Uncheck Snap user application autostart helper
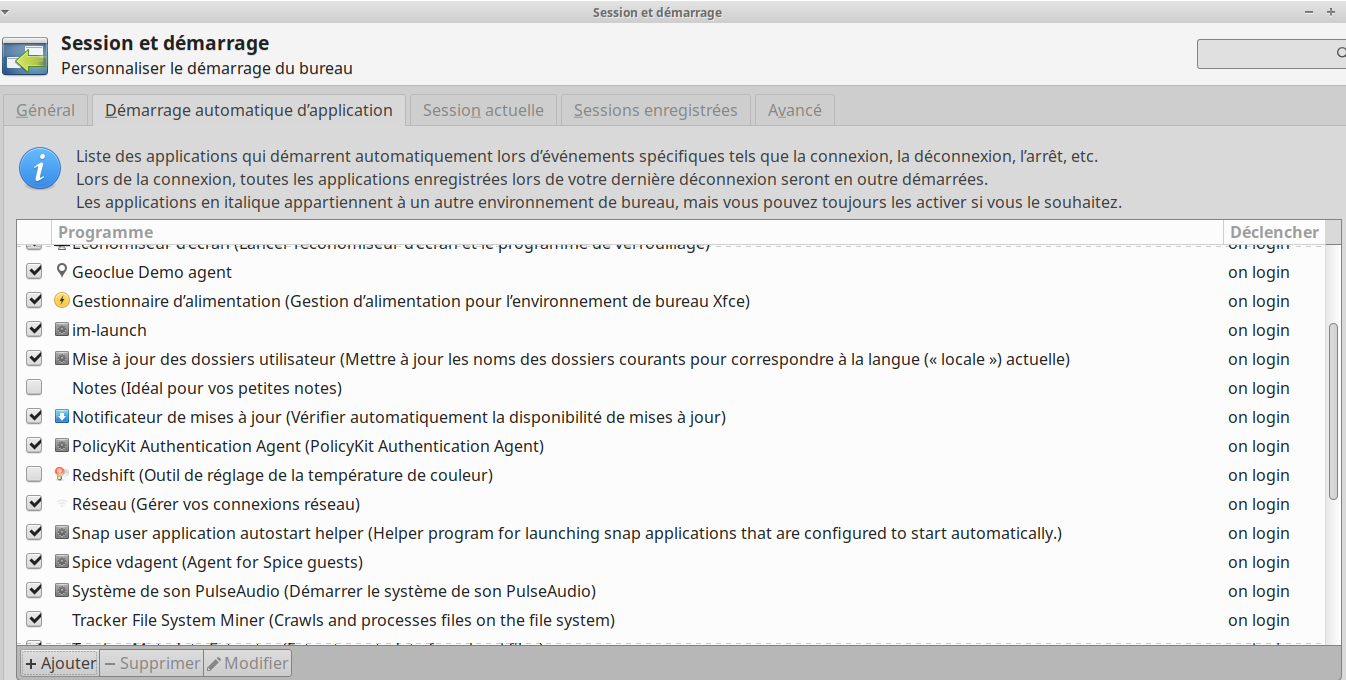1346x680 pixels. coord(34,533)
